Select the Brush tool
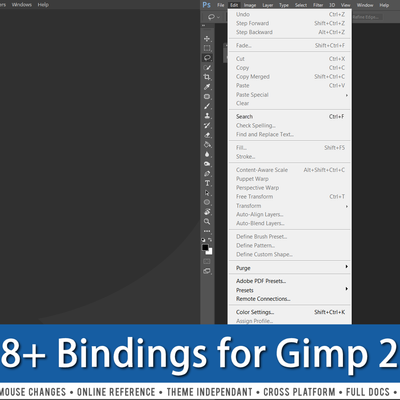Viewport: 400px width, 400px height. click(207, 106)
